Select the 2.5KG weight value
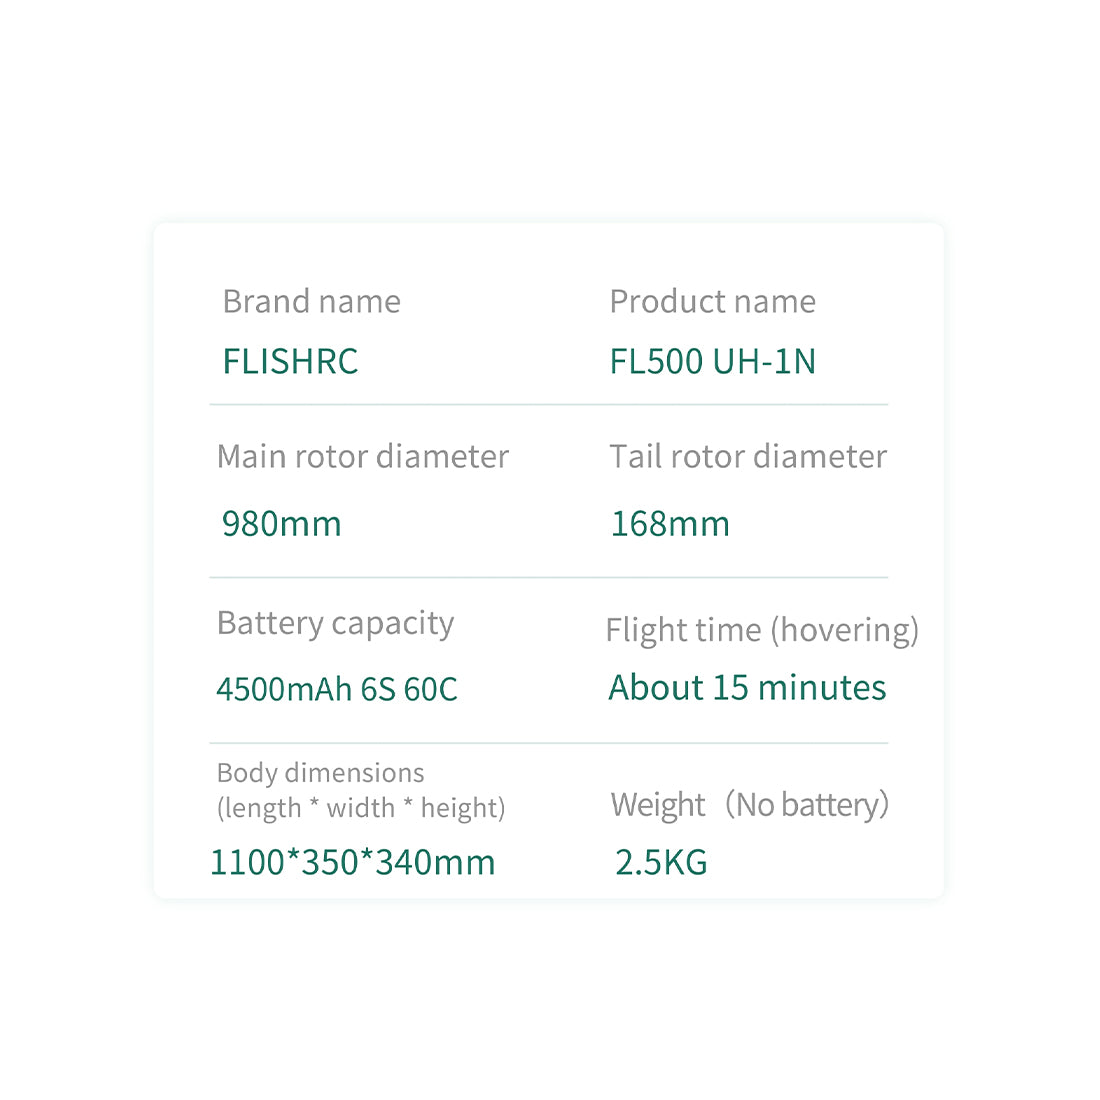This screenshot has height=1100, width=1100. pyautogui.click(x=661, y=862)
